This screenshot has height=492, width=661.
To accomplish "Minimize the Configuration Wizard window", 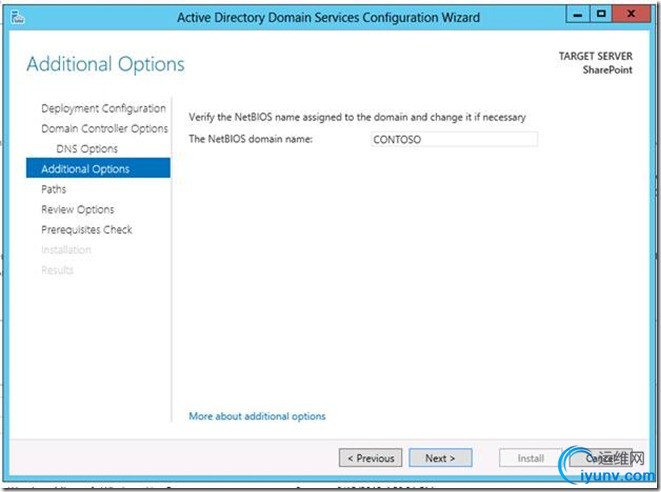I will pyautogui.click(x=577, y=15).
